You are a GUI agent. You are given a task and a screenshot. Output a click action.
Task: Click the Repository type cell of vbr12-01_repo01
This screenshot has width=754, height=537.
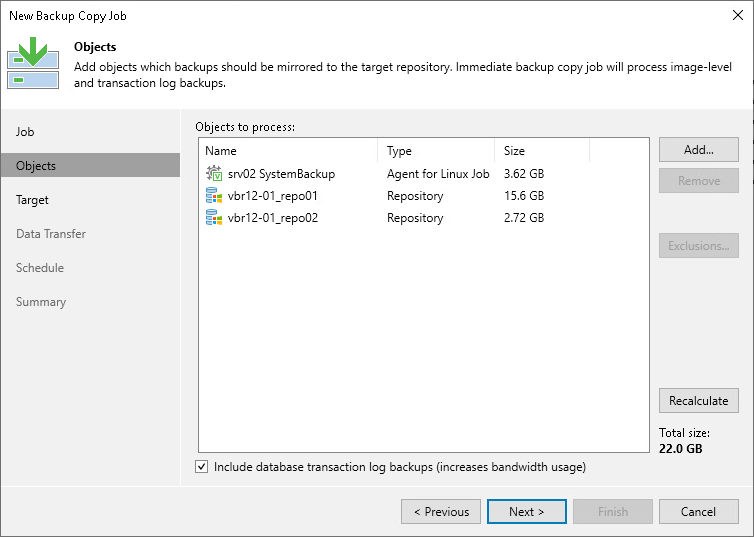(415, 196)
